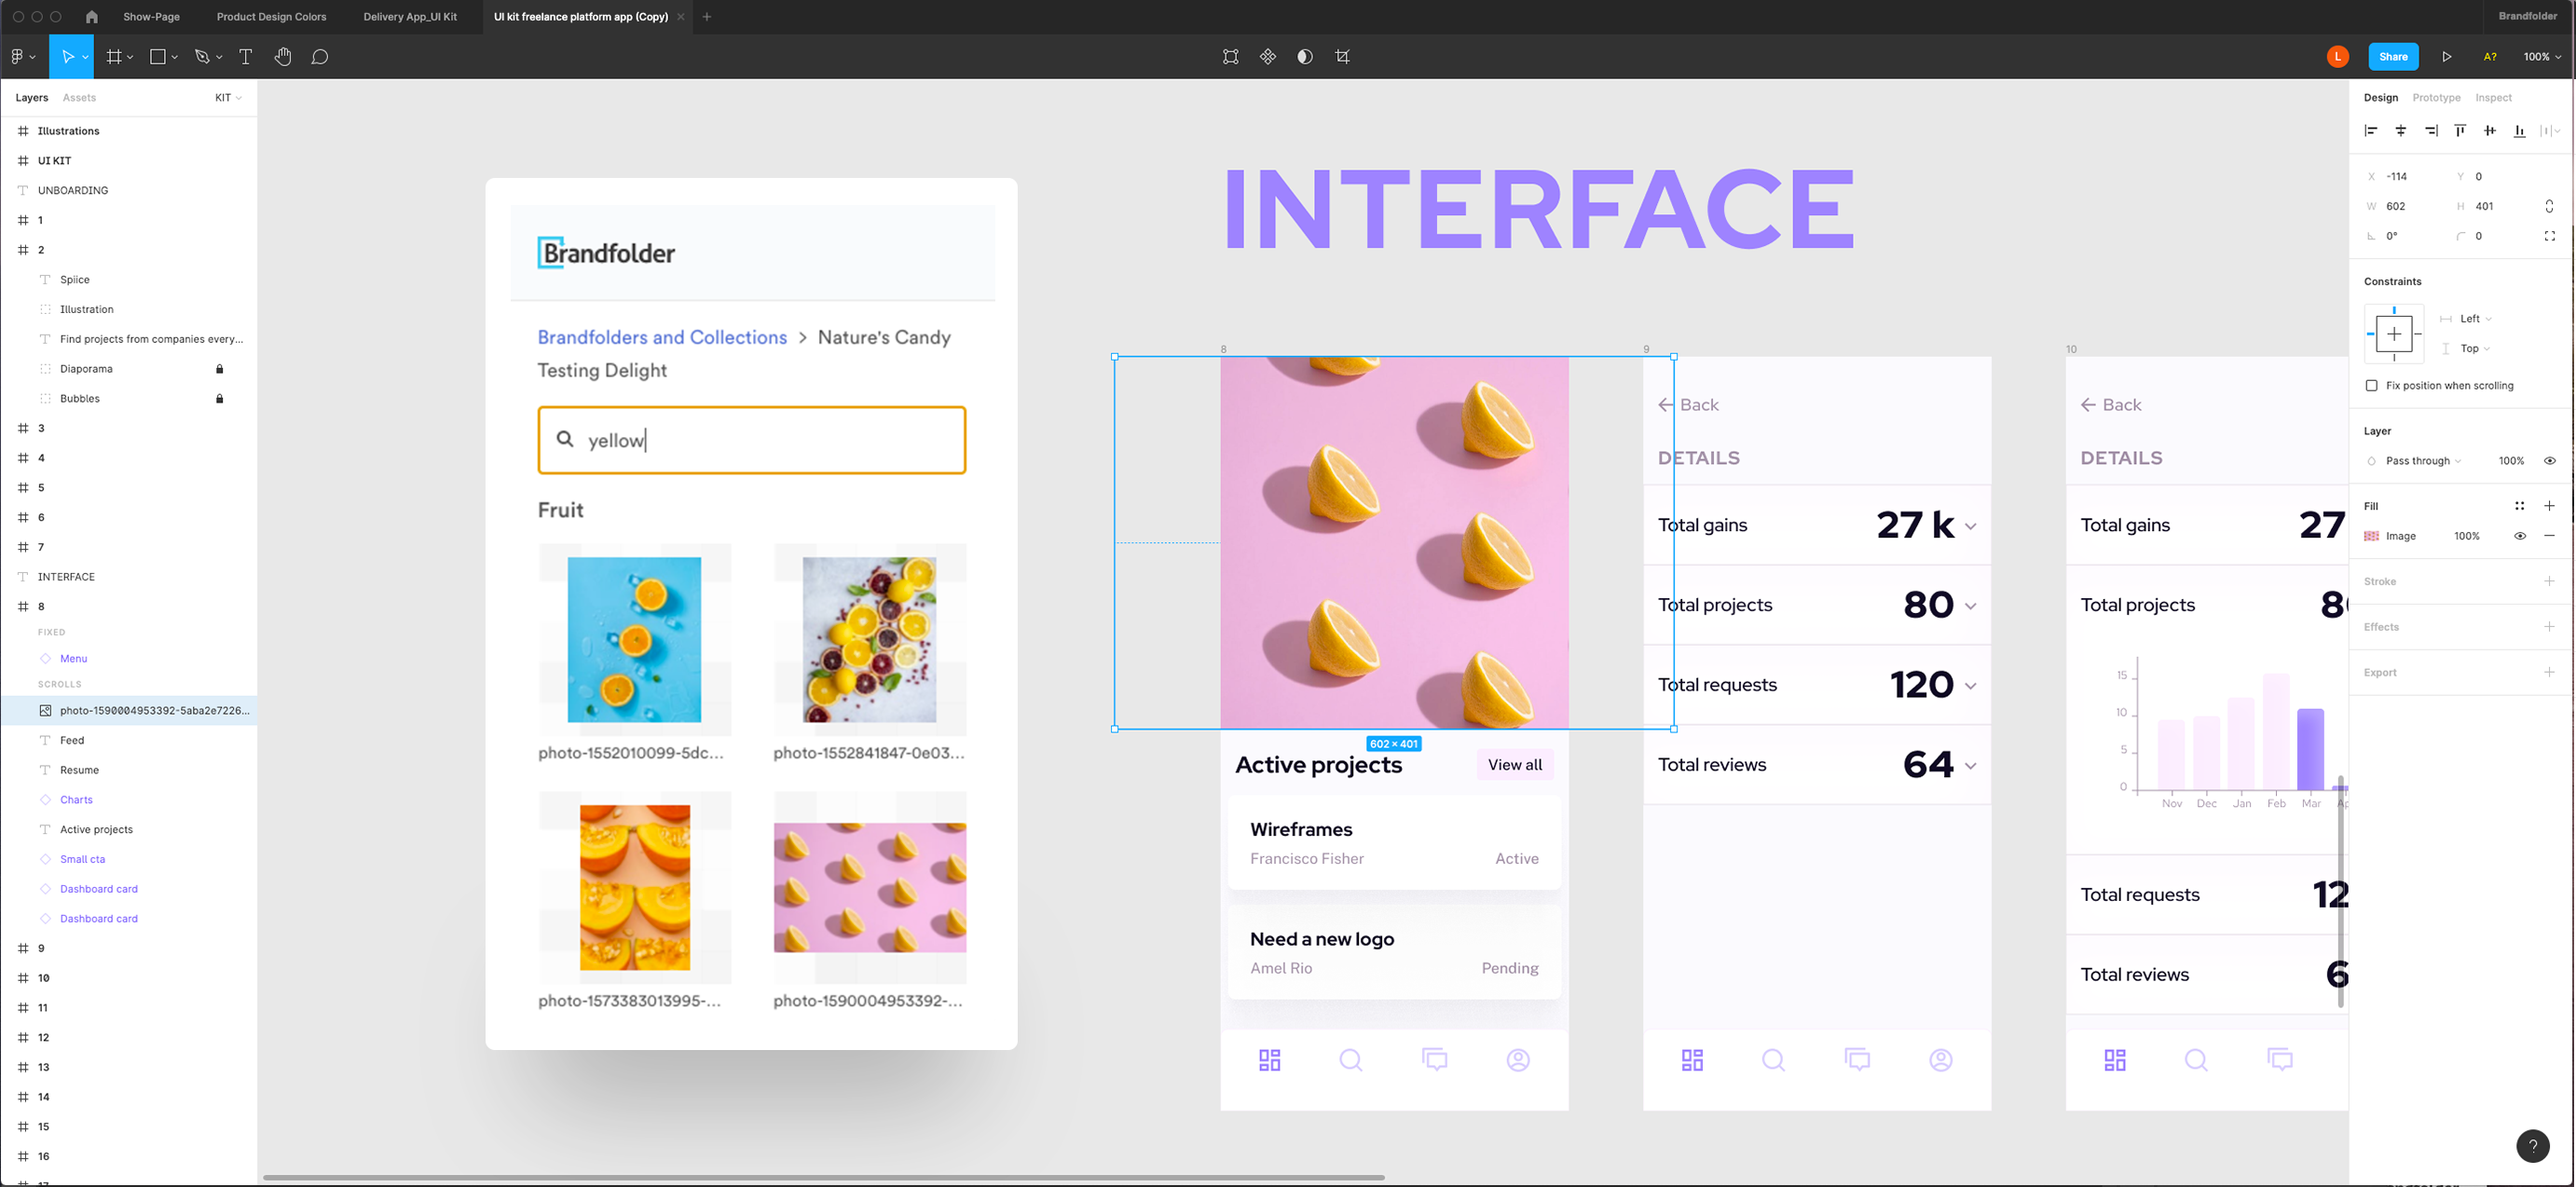Screen dimensions: 2576x1187
Task: Unlock the Diaporama layer
Action: click(219, 368)
